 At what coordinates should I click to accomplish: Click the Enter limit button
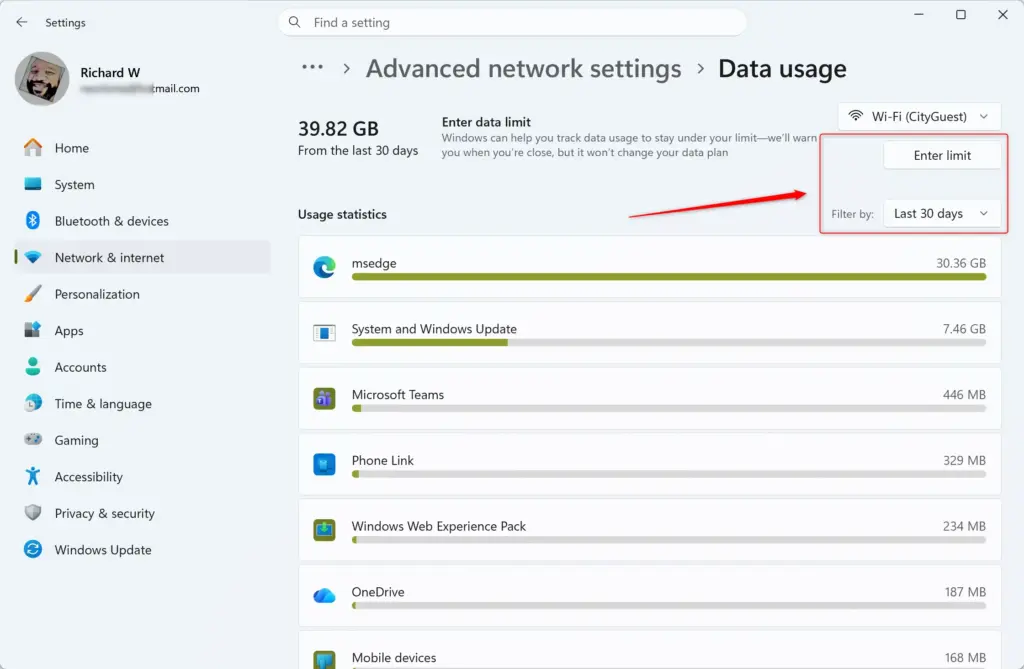click(x=942, y=155)
